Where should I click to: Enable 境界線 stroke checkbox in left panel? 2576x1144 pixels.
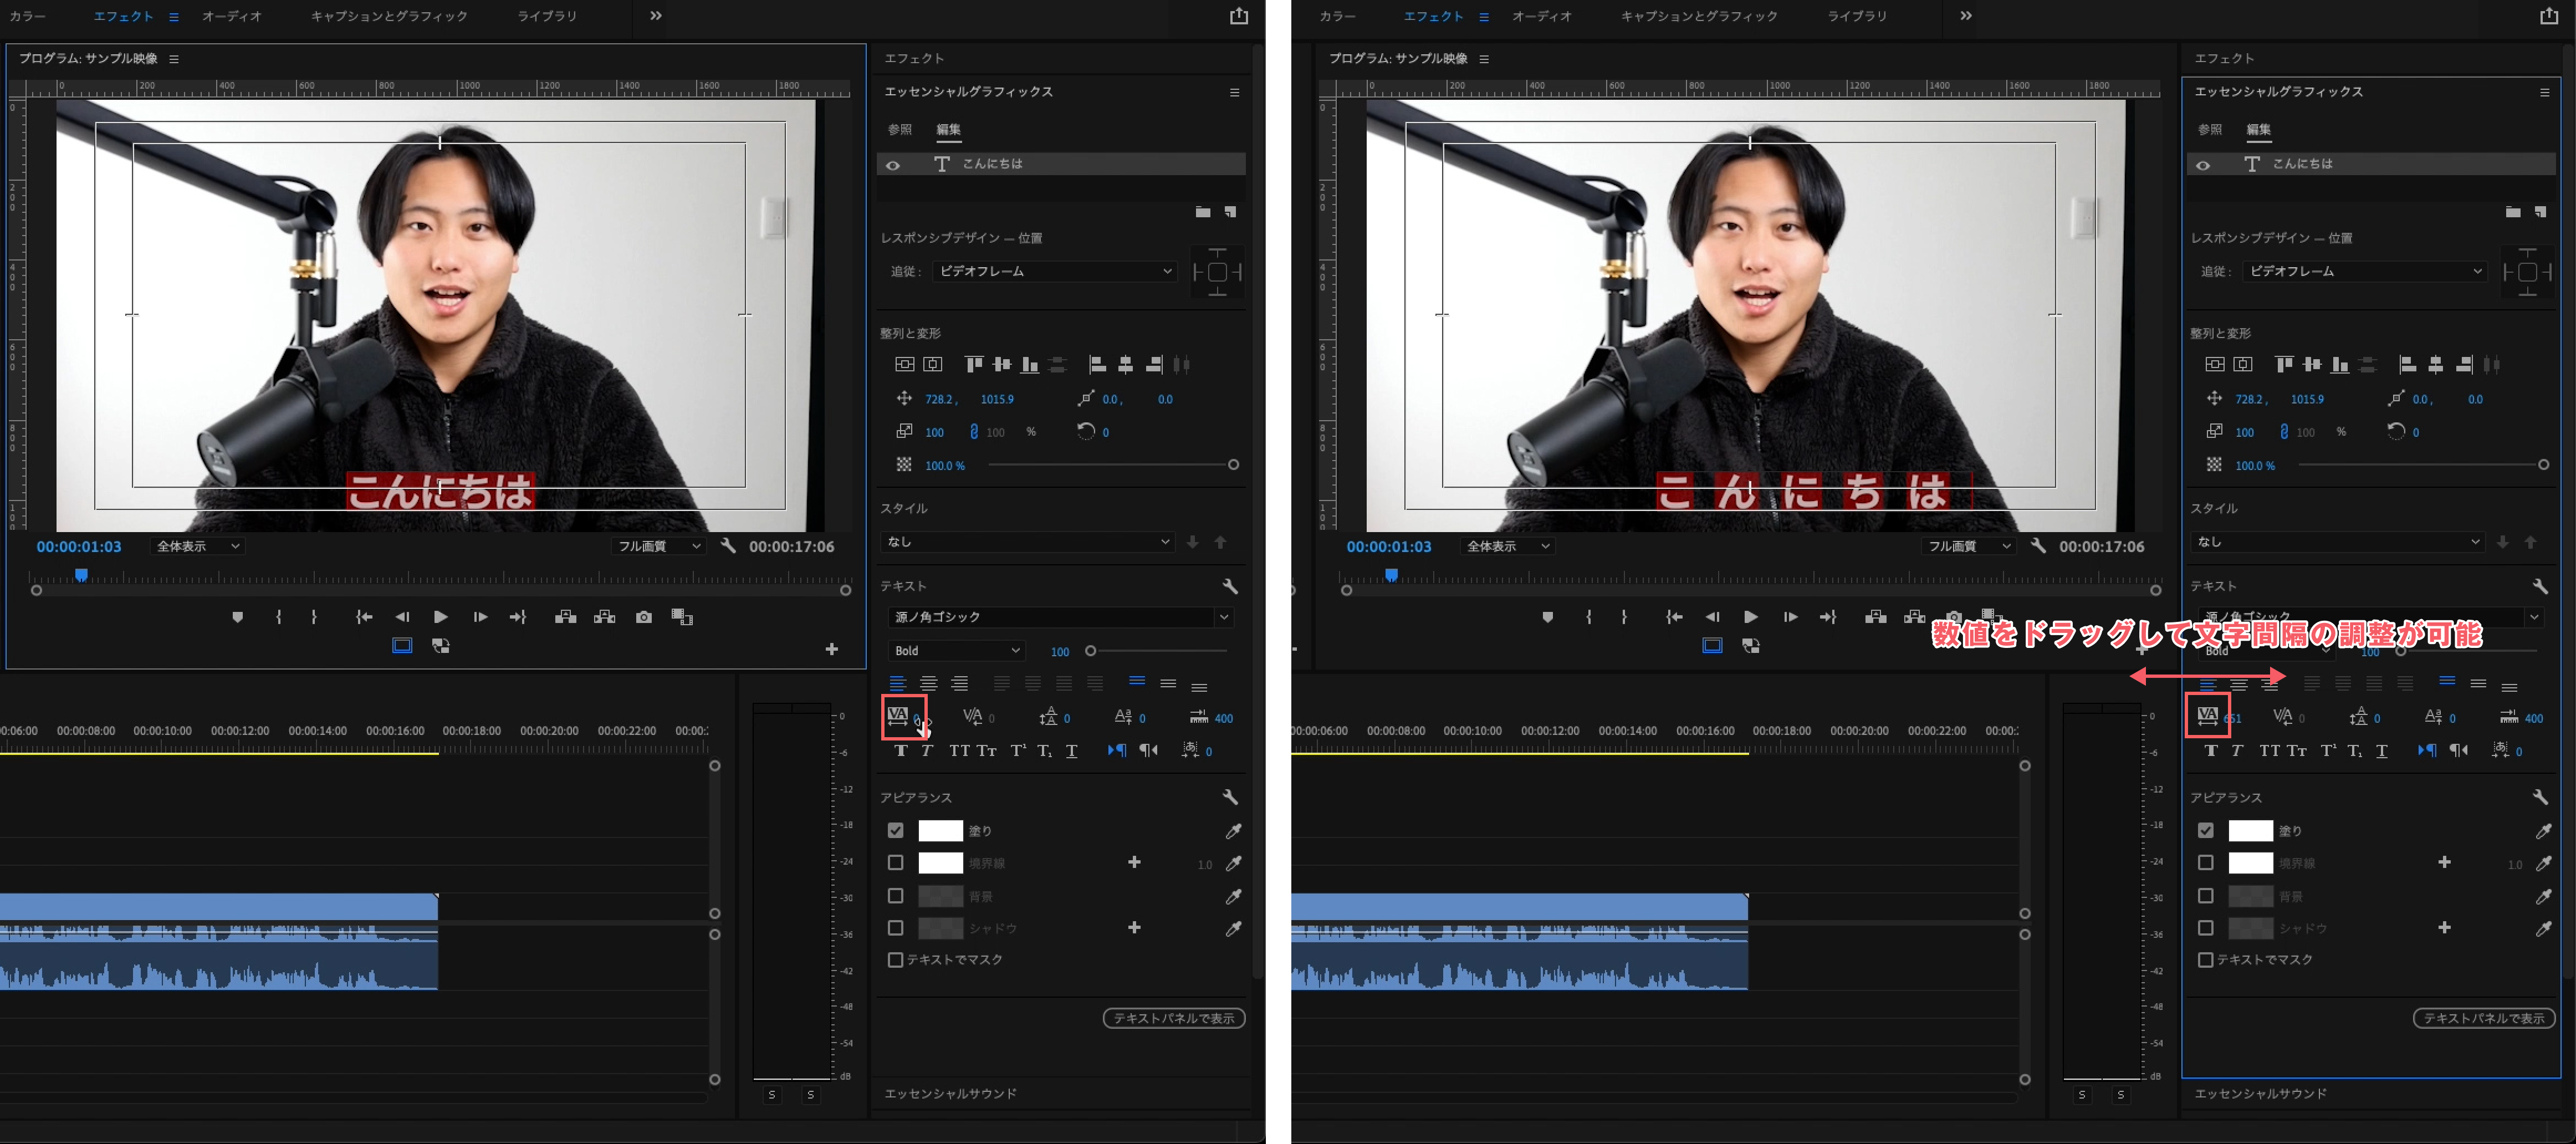895,862
